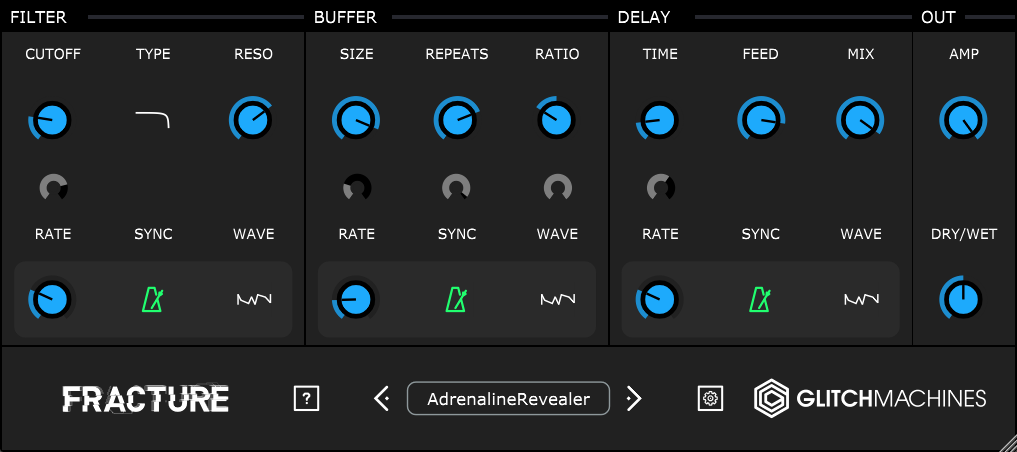This screenshot has height=452, width=1017.
Task: Click the output AMP knob
Action: 963,120
